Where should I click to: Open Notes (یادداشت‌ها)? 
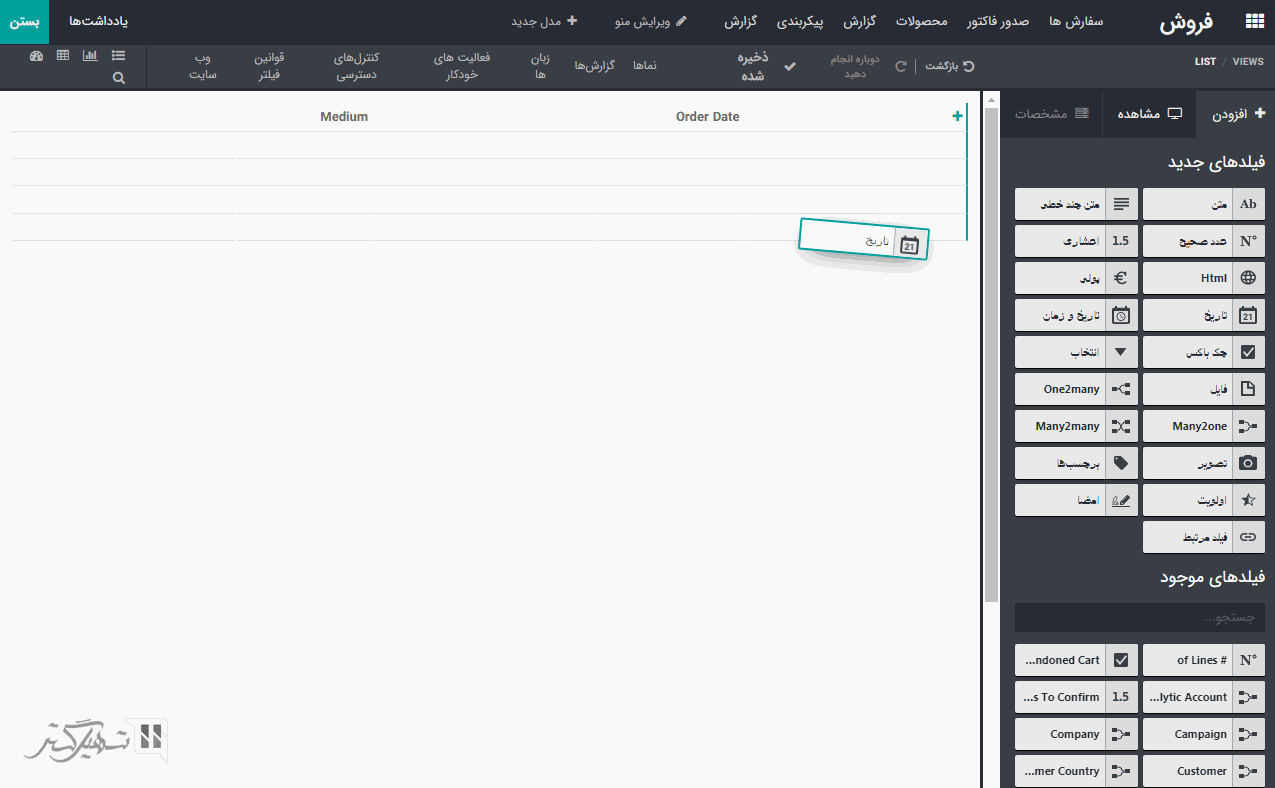[x=98, y=21]
